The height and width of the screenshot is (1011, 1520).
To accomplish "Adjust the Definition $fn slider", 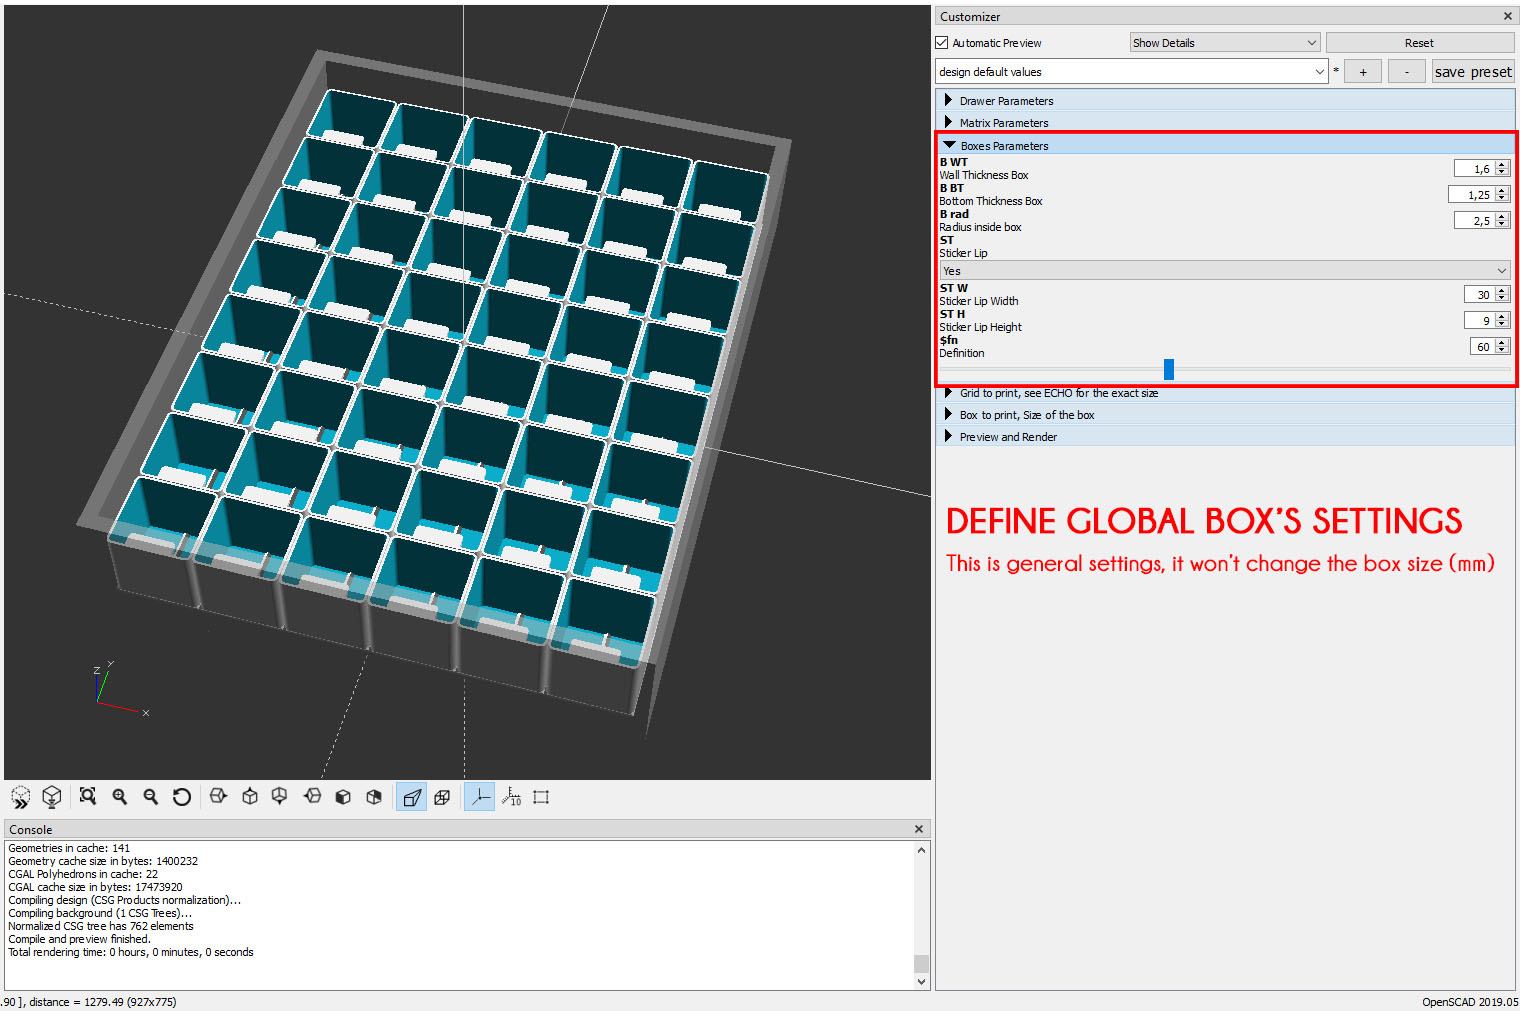I will [x=1168, y=368].
